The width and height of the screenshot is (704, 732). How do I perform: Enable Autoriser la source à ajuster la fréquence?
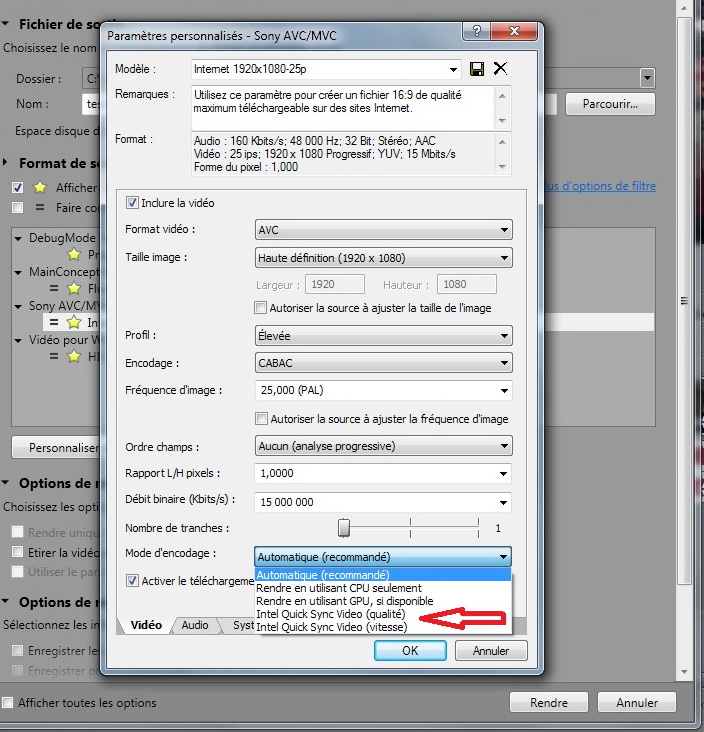[261, 418]
